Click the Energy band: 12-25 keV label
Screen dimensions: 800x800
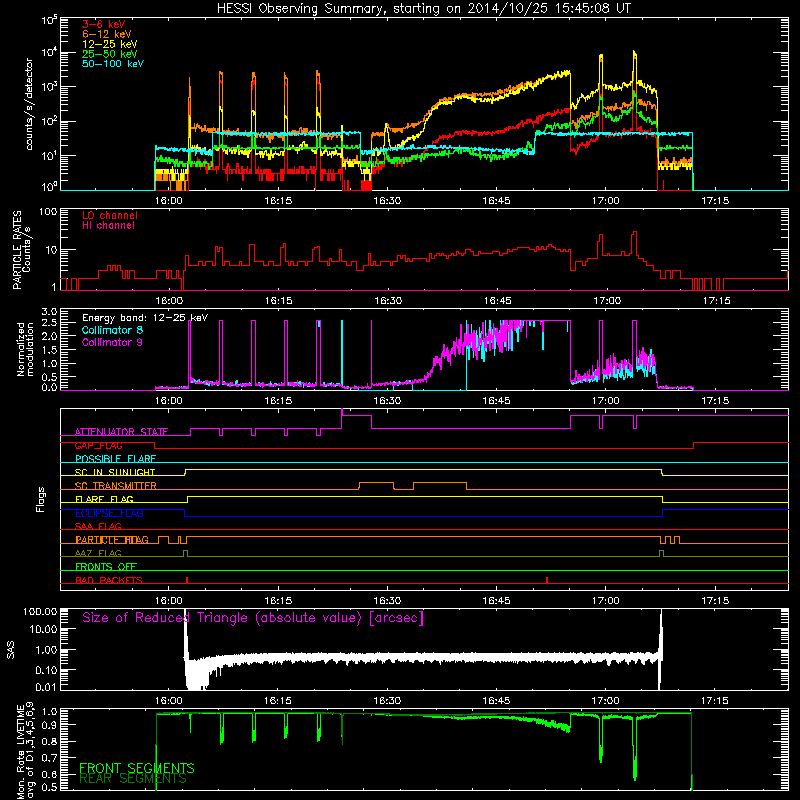145,318
